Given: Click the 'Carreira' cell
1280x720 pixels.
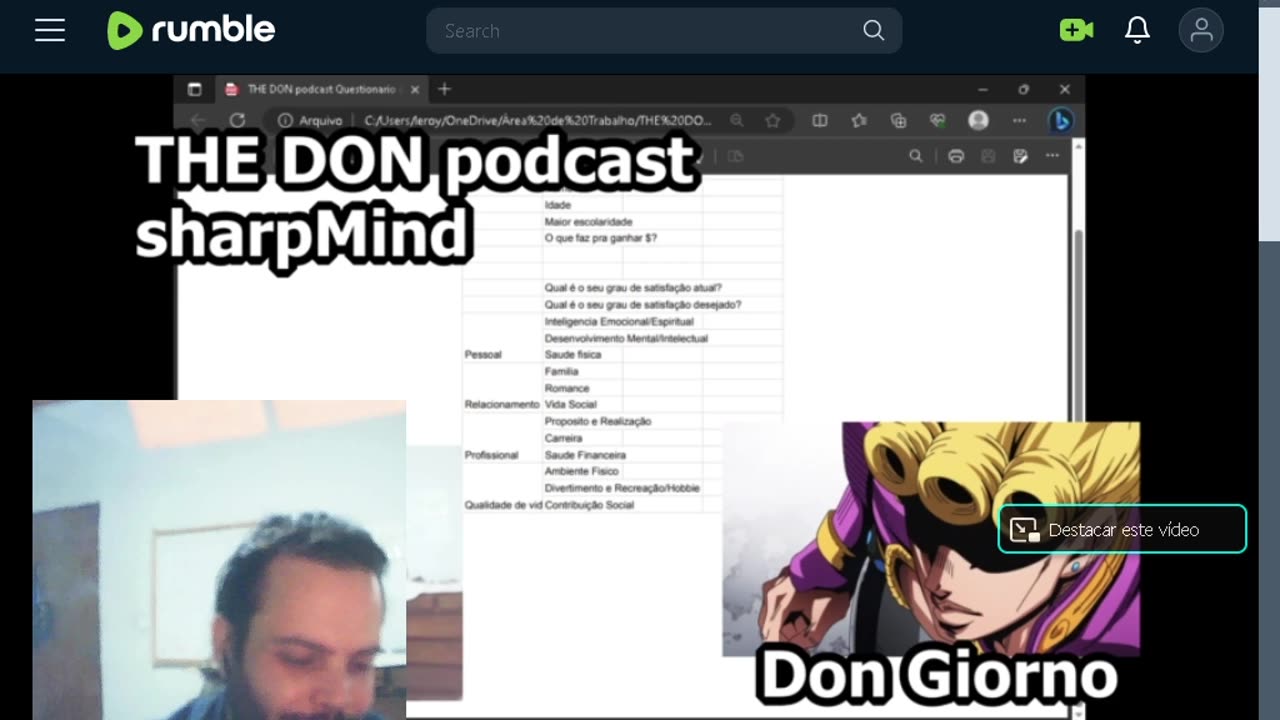Looking at the screenshot, I should (x=563, y=438).
